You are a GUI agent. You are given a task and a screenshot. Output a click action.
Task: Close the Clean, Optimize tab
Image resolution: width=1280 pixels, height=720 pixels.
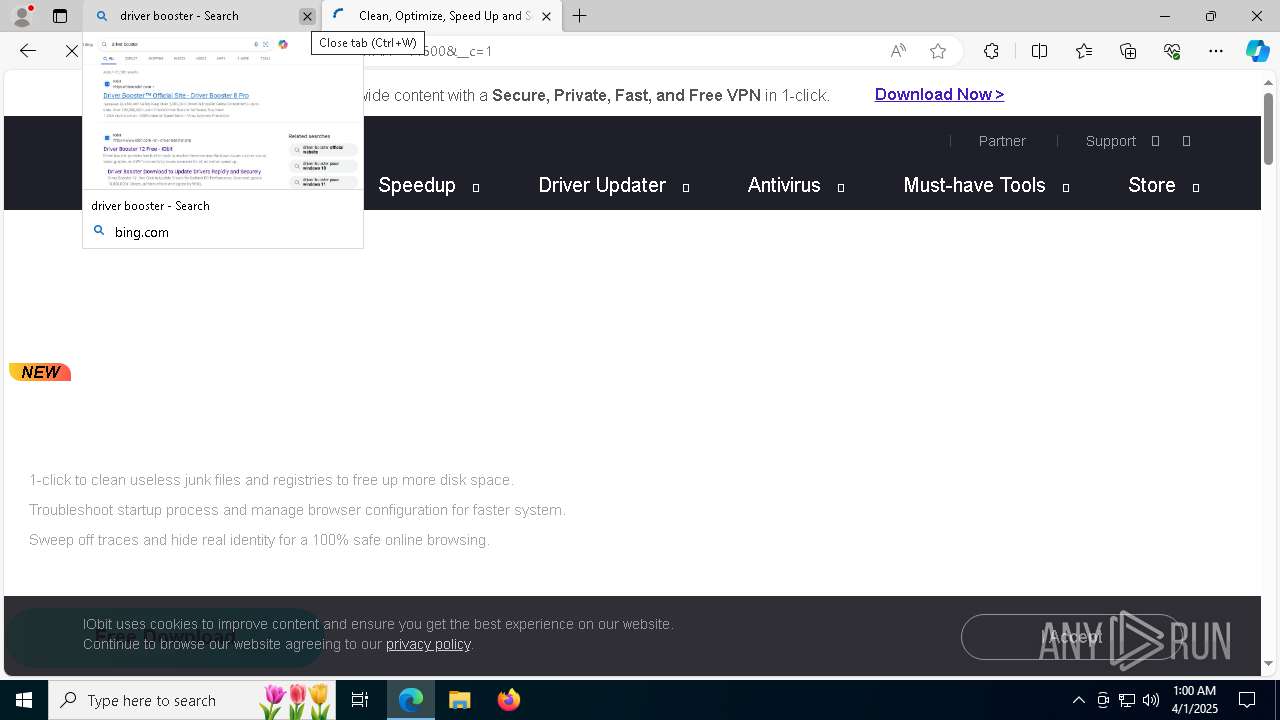(546, 16)
